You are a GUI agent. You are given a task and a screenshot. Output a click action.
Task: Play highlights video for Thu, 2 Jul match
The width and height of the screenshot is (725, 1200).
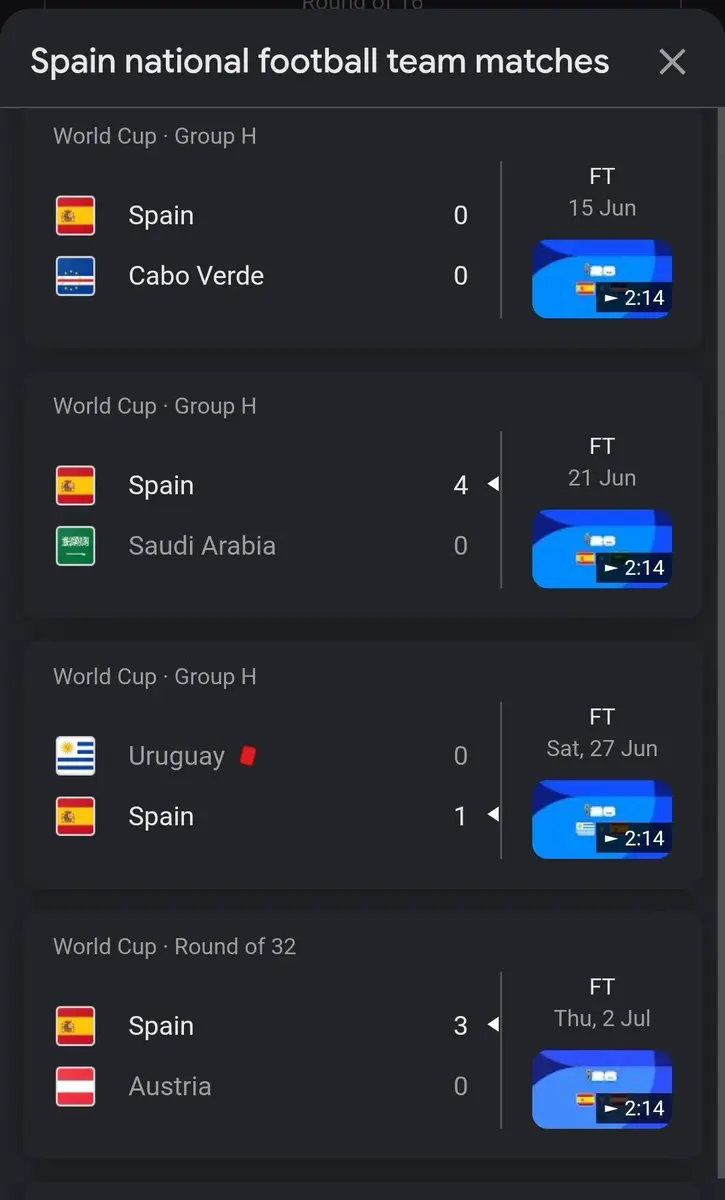(x=602, y=1089)
